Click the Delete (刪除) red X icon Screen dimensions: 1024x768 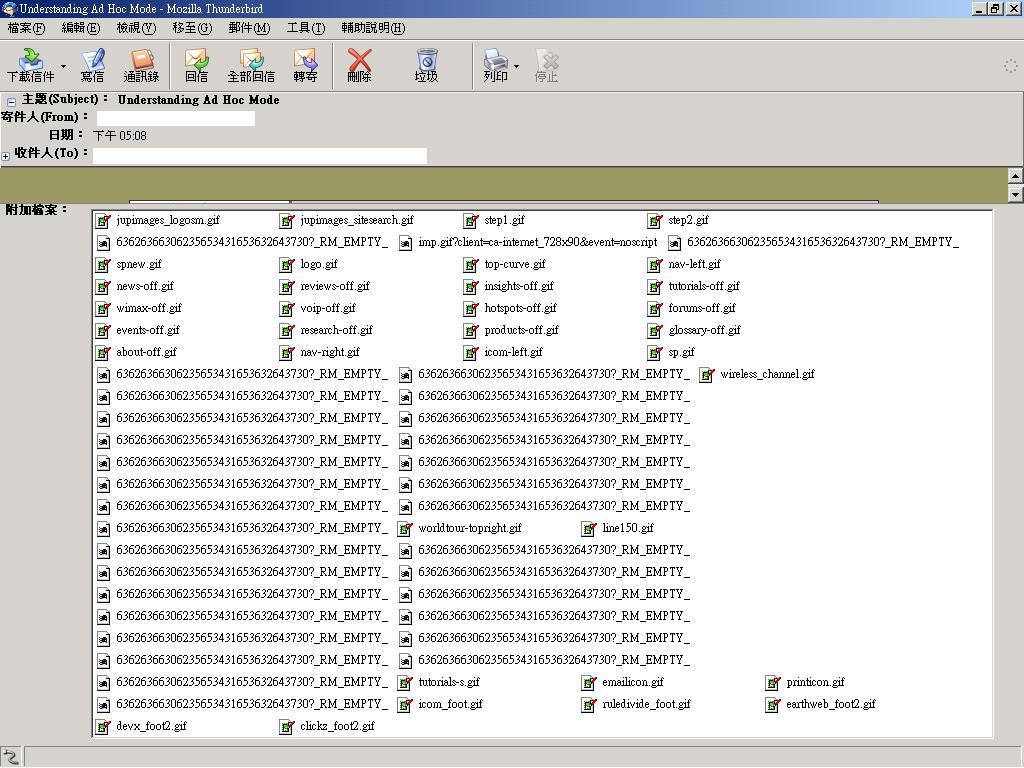359,61
